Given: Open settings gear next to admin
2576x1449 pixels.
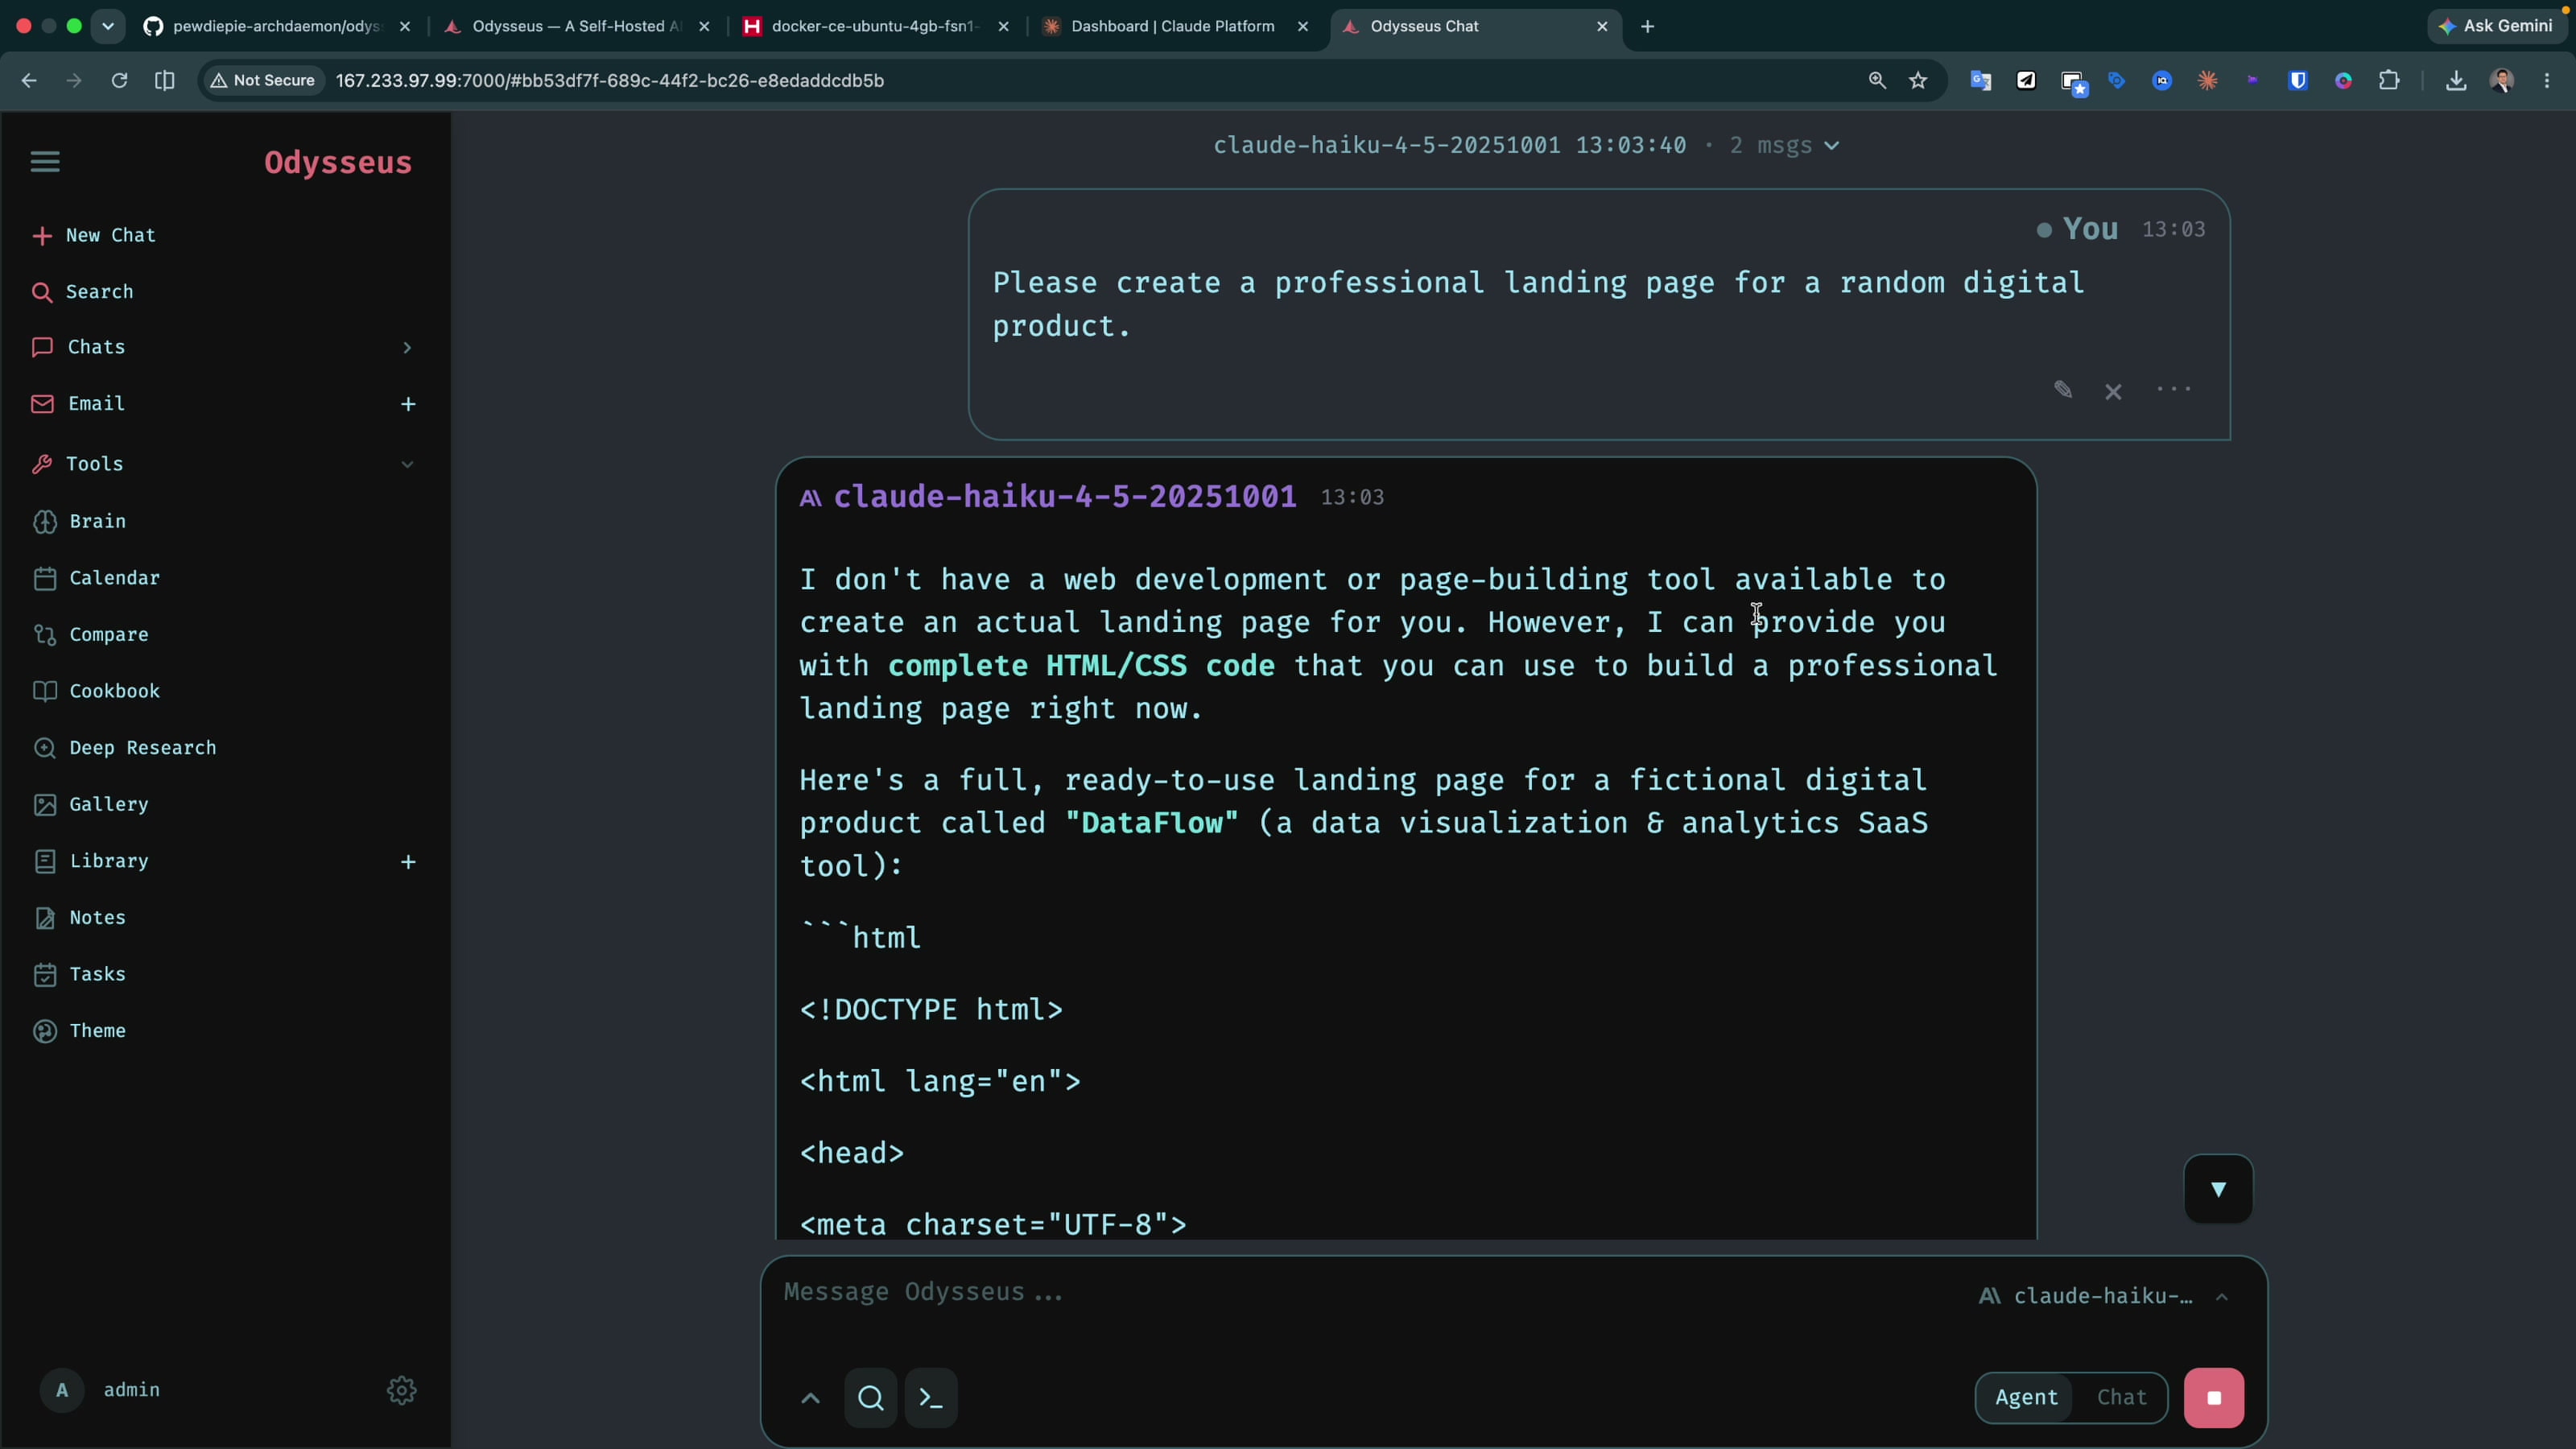Looking at the screenshot, I should click(x=401, y=1390).
